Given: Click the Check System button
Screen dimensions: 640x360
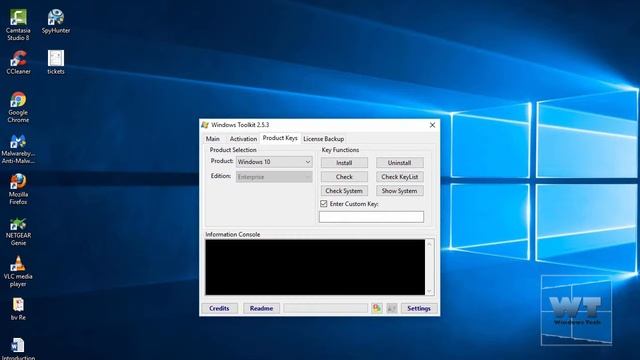Looking at the screenshot, I should [344, 191].
